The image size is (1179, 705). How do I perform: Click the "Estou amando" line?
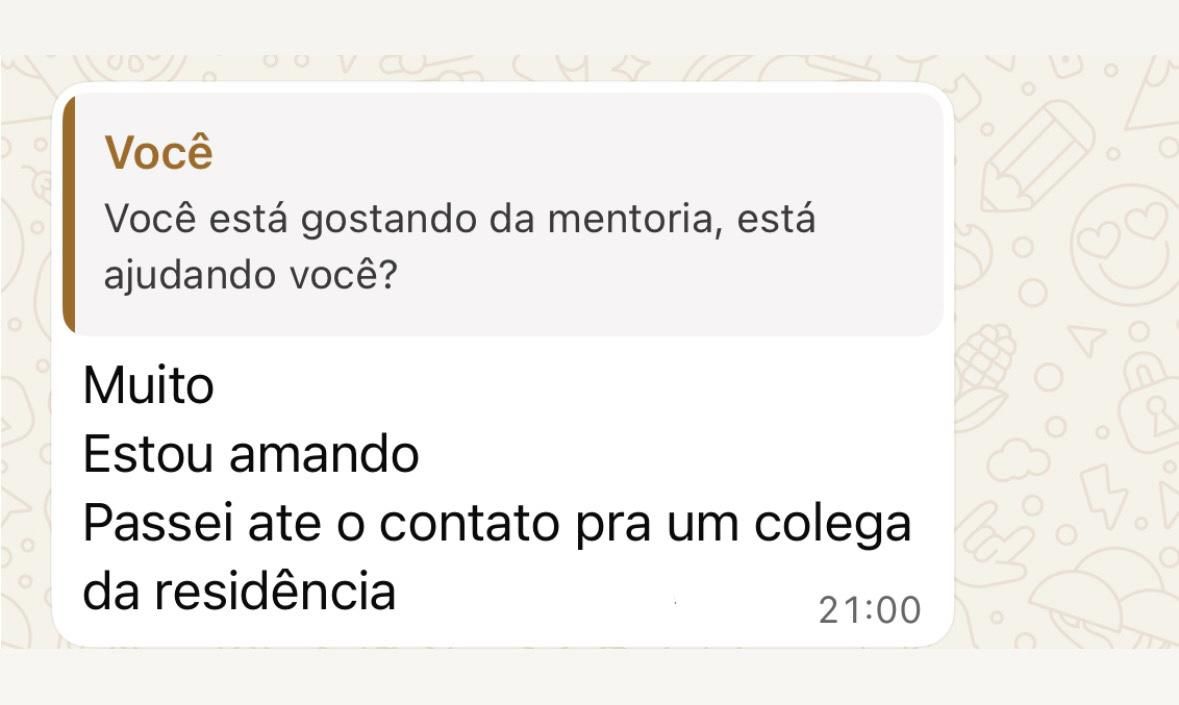[250, 455]
